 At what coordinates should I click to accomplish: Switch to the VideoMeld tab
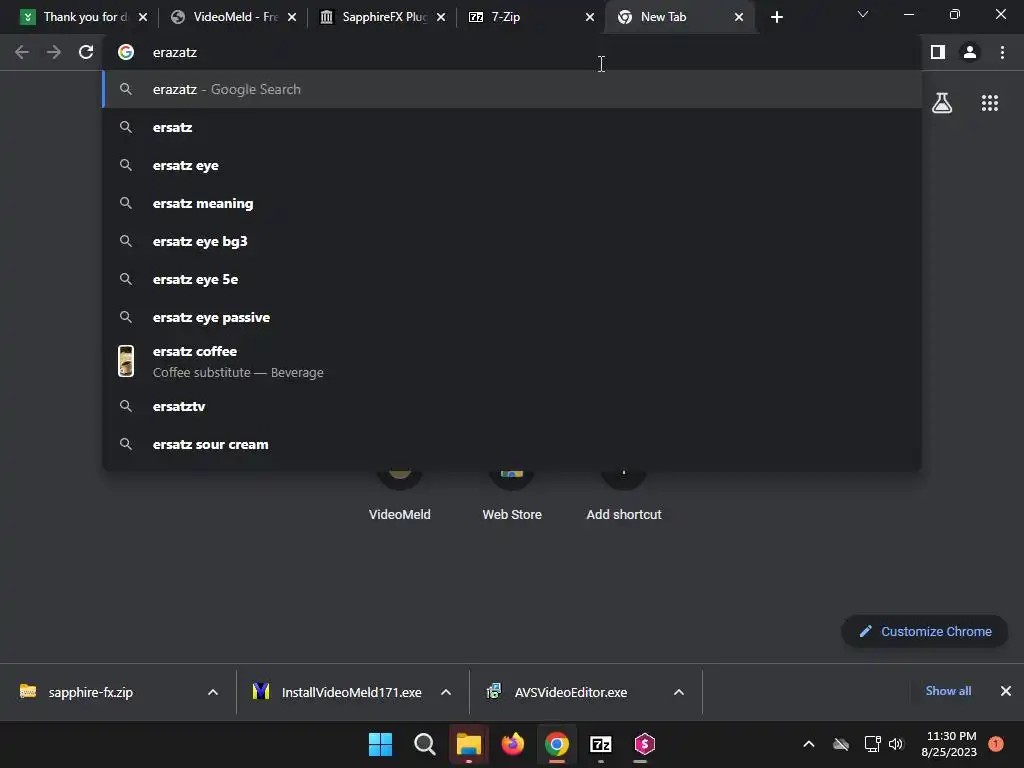(x=232, y=17)
